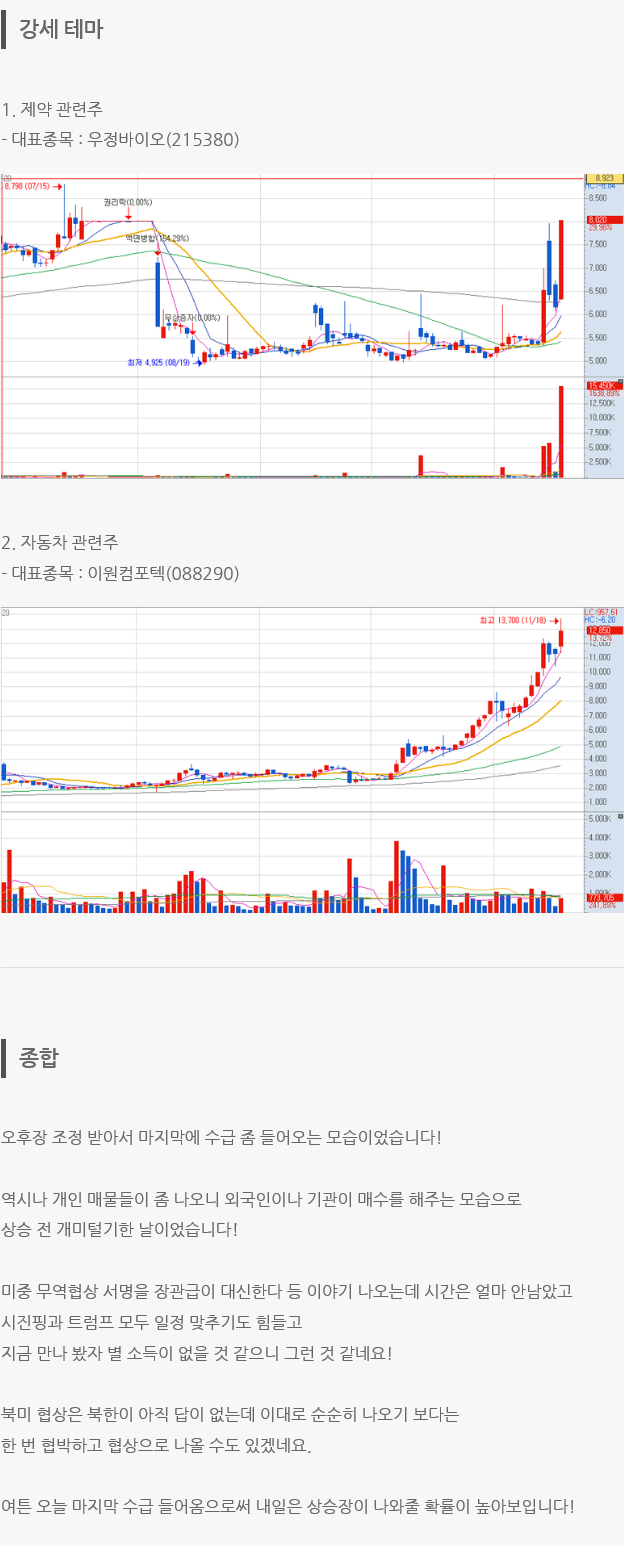Click 대표종목 이원컴포텍(088290) text

pos(120,574)
